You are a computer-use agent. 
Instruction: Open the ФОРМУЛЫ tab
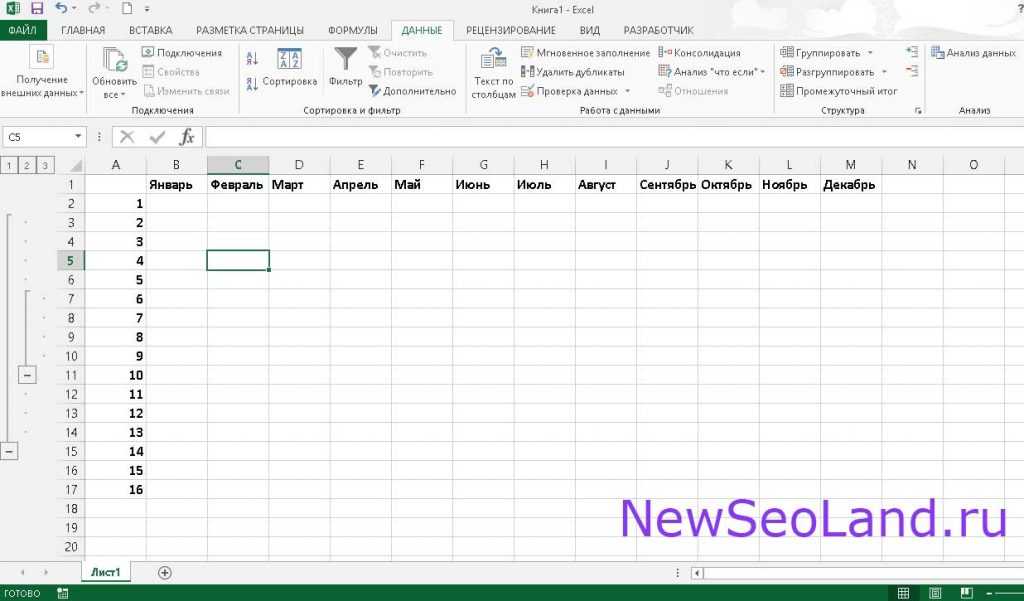(x=353, y=30)
